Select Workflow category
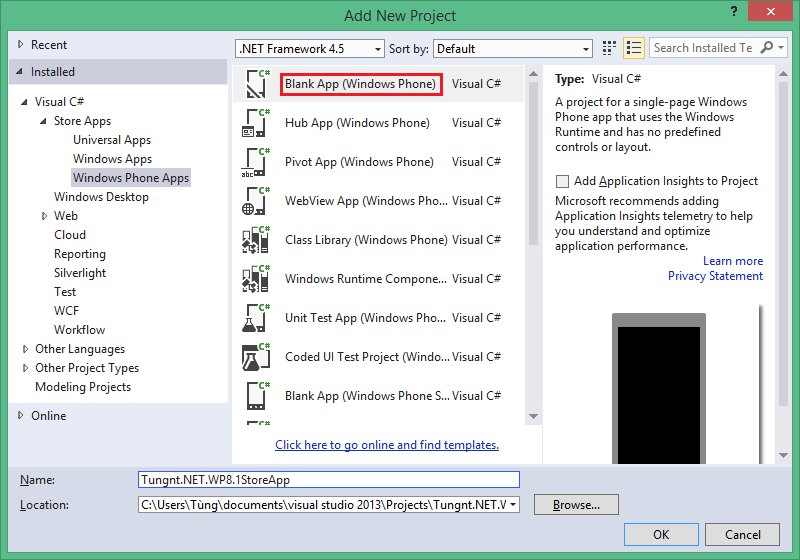This screenshot has width=800, height=560. tap(79, 330)
